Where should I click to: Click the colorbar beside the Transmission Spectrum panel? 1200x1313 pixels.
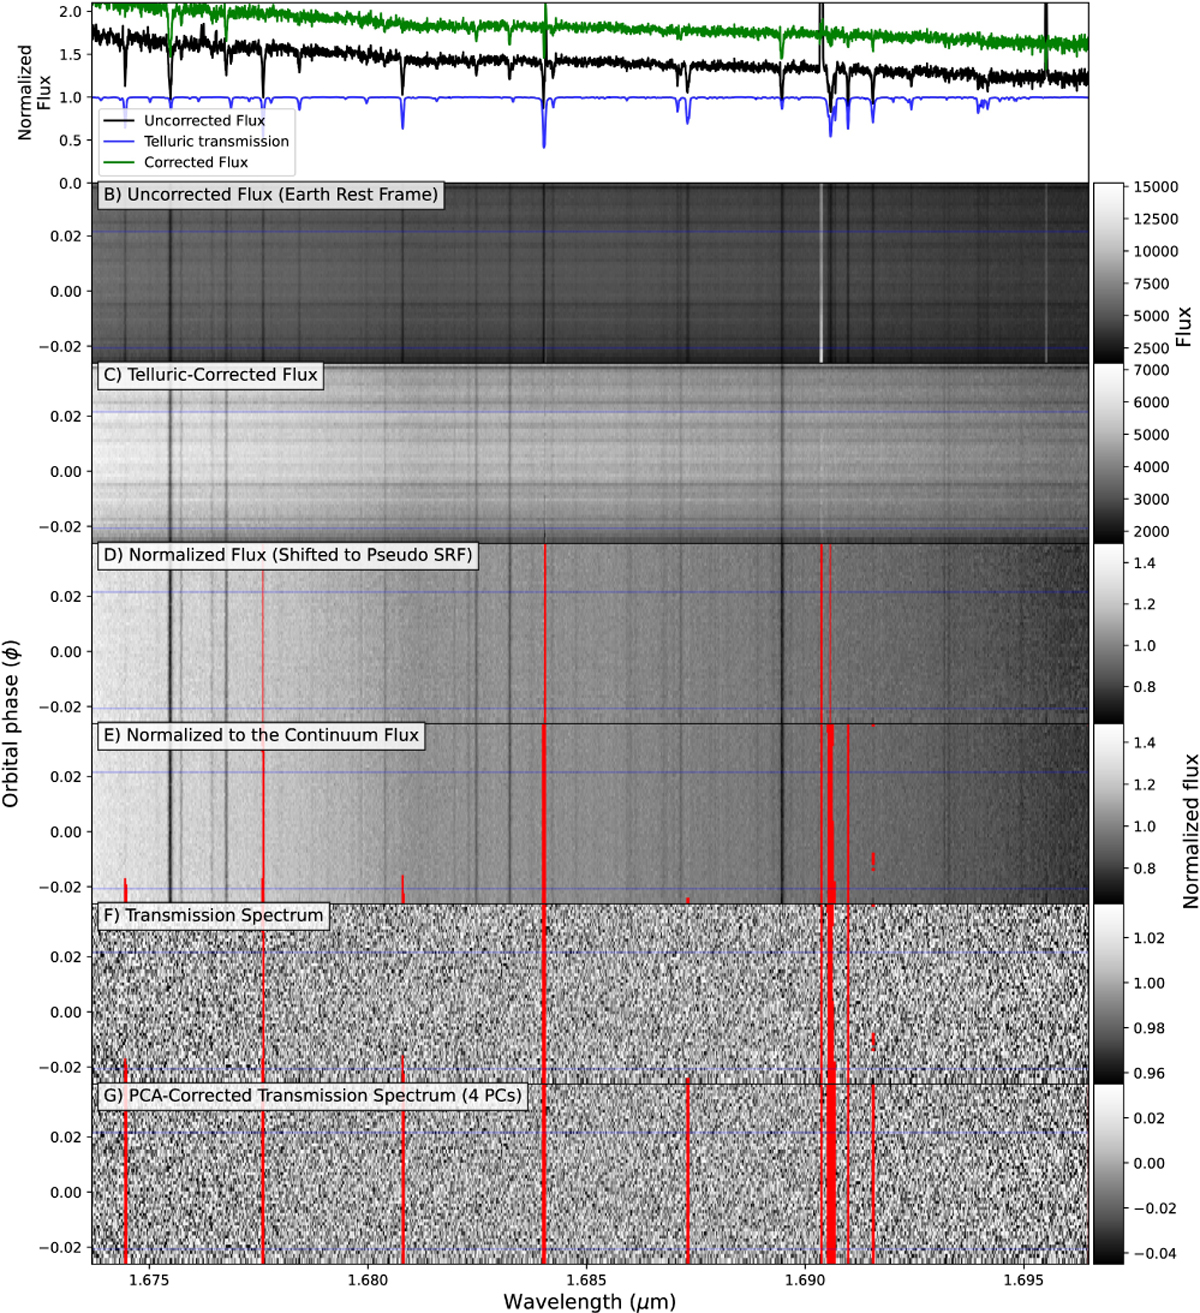click(1108, 993)
